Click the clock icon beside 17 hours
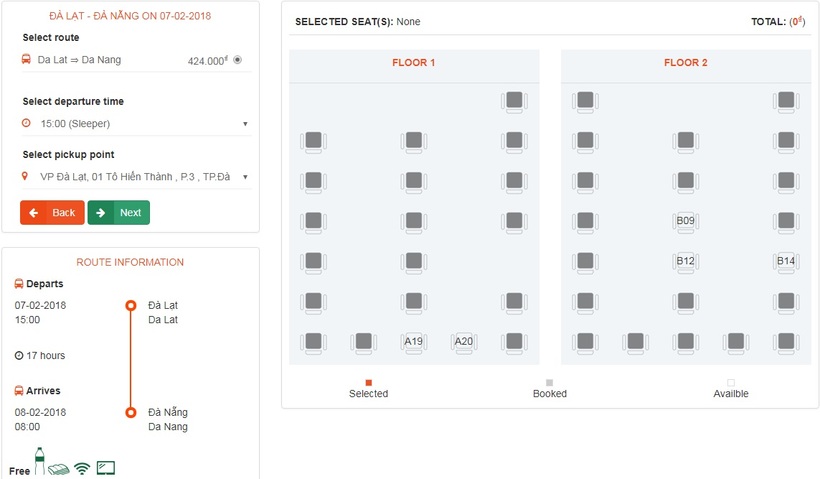820x479 pixels. [x=19, y=356]
